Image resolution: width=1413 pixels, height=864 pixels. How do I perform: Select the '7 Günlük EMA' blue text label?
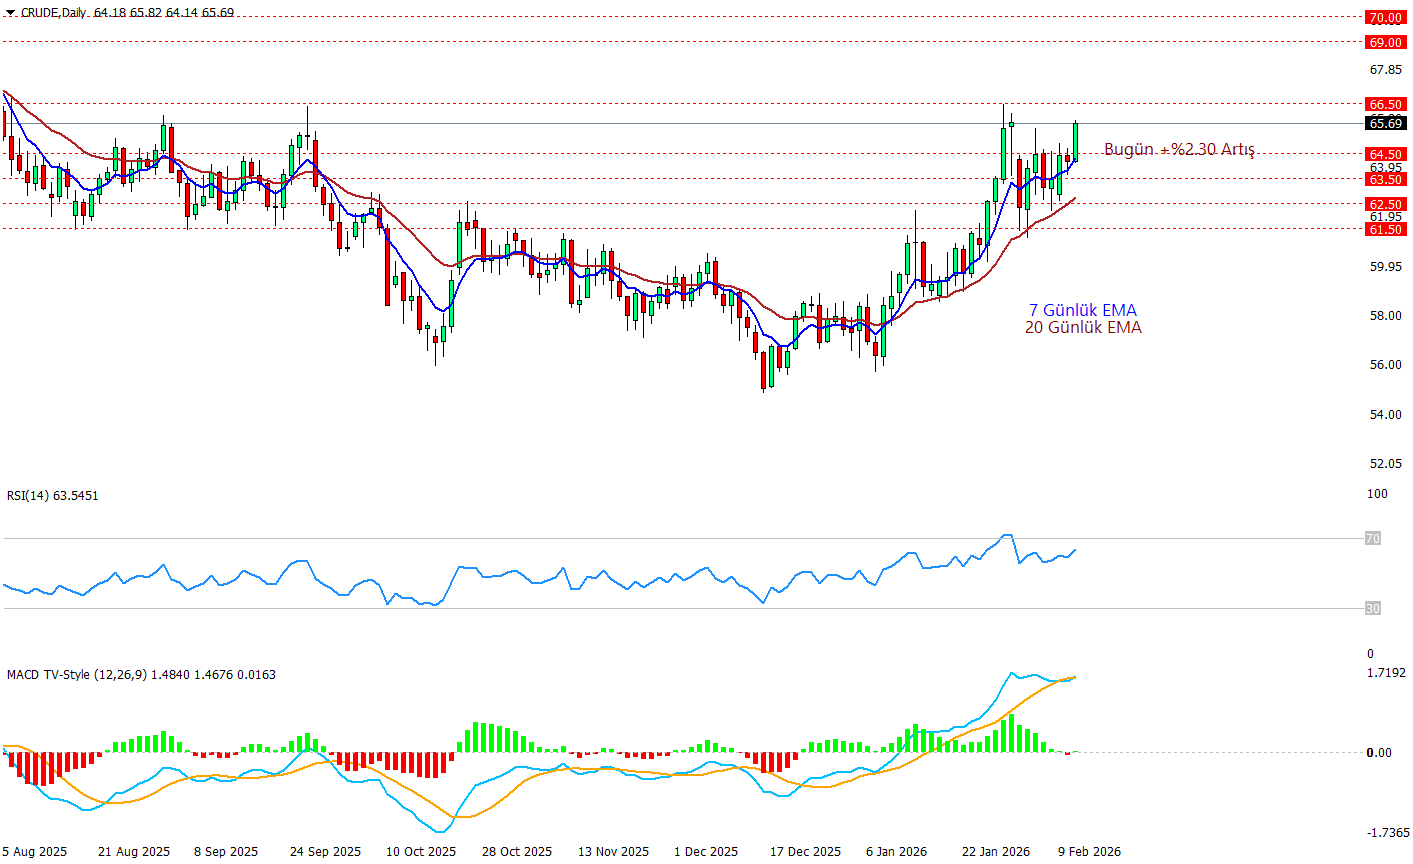tap(1083, 311)
